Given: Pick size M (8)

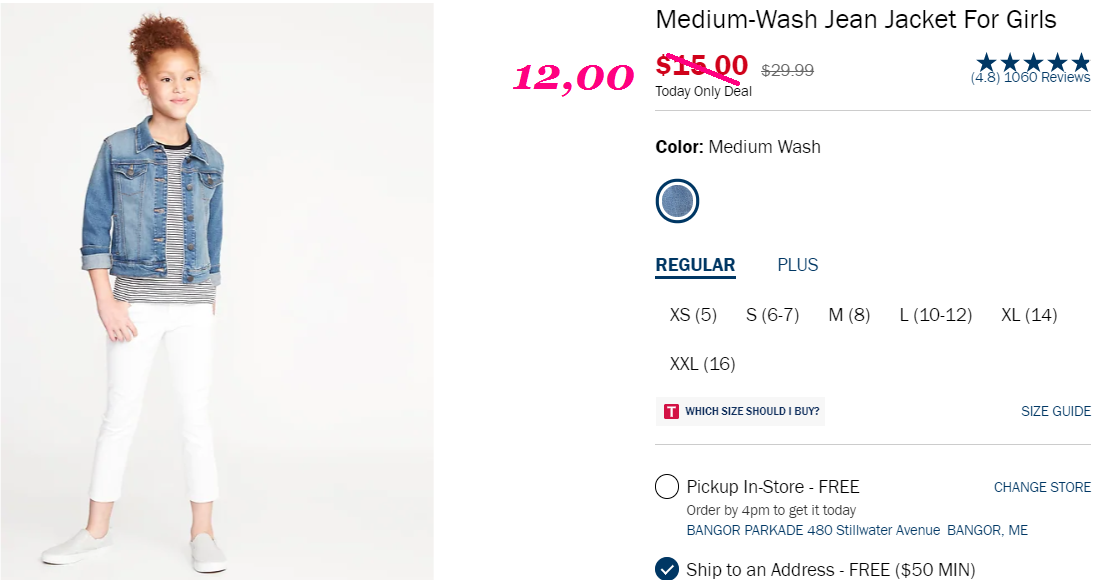Looking at the screenshot, I should pyautogui.click(x=849, y=315).
